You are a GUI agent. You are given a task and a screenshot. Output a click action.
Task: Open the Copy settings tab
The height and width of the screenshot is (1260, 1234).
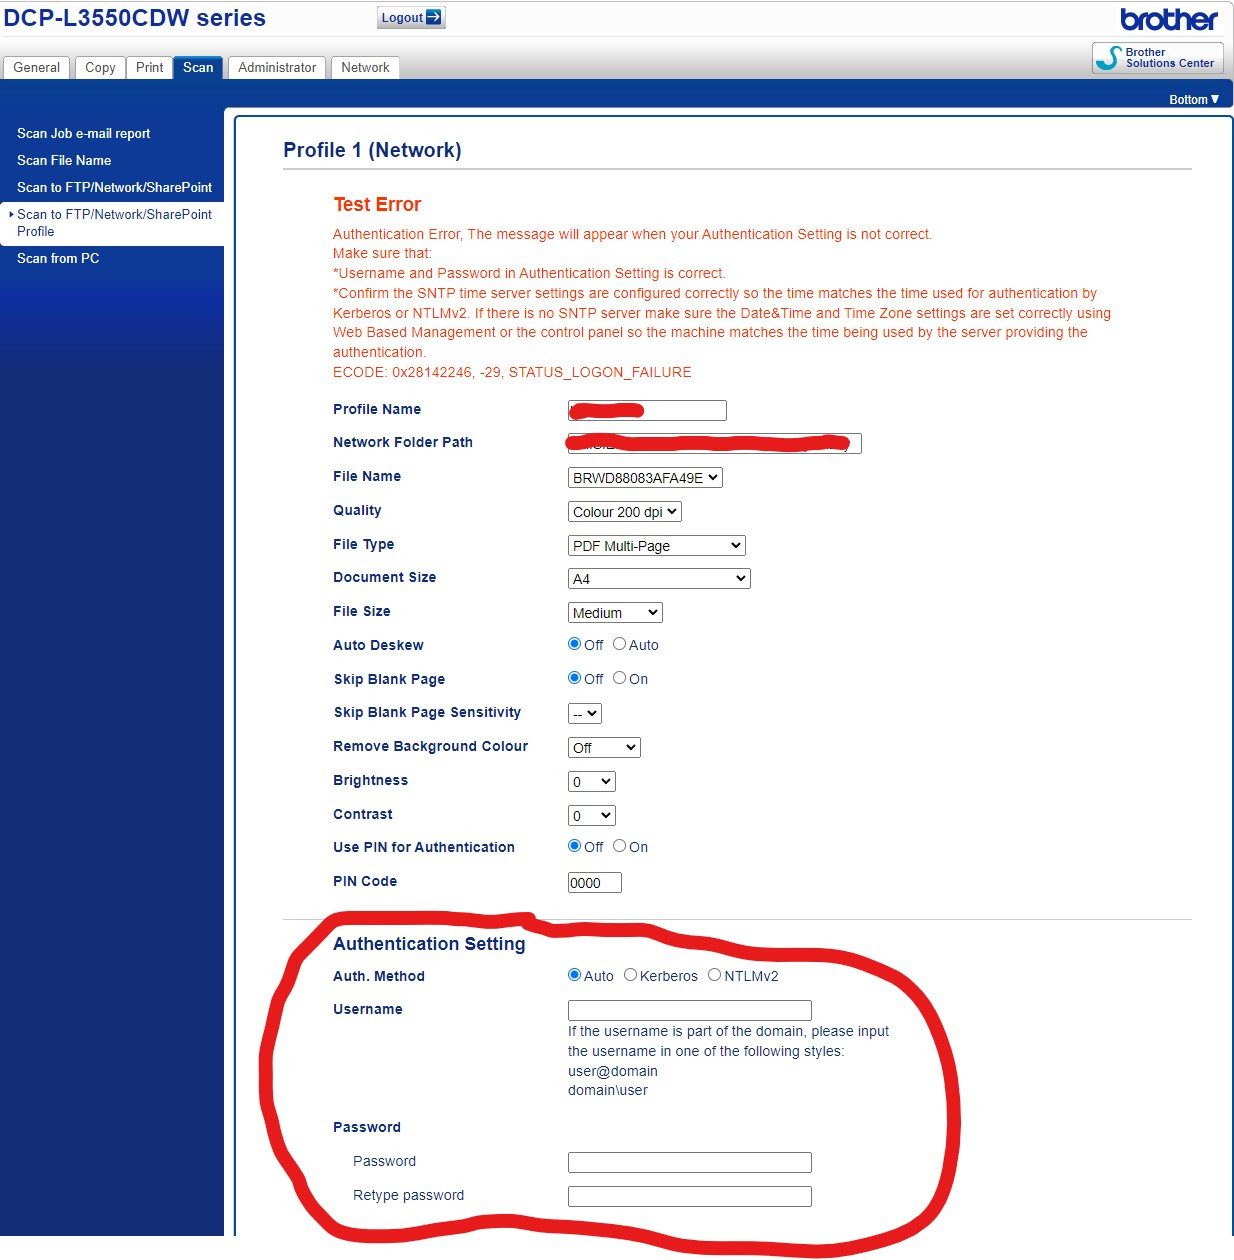click(x=99, y=67)
